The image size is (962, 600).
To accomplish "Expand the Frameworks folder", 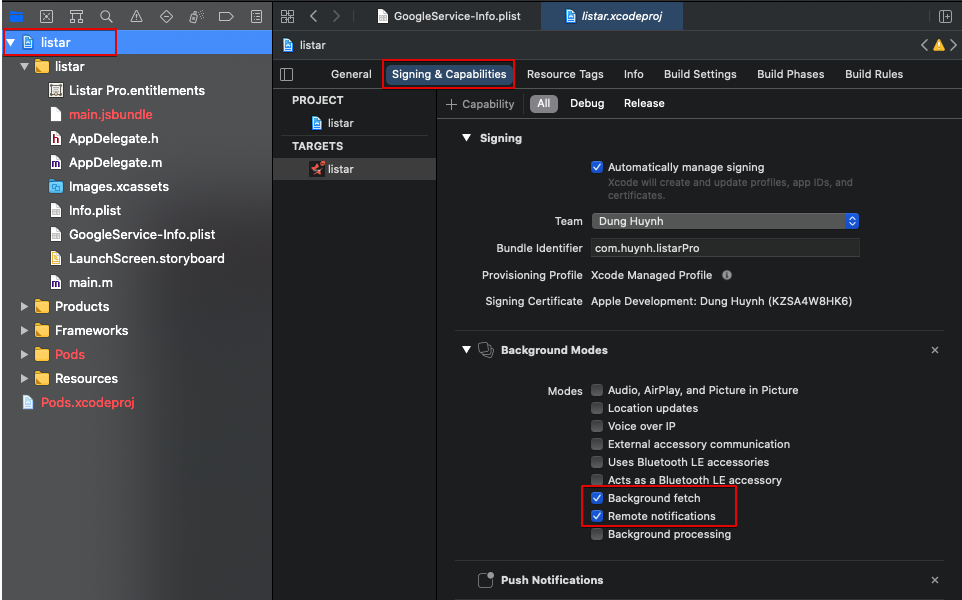I will [25, 330].
